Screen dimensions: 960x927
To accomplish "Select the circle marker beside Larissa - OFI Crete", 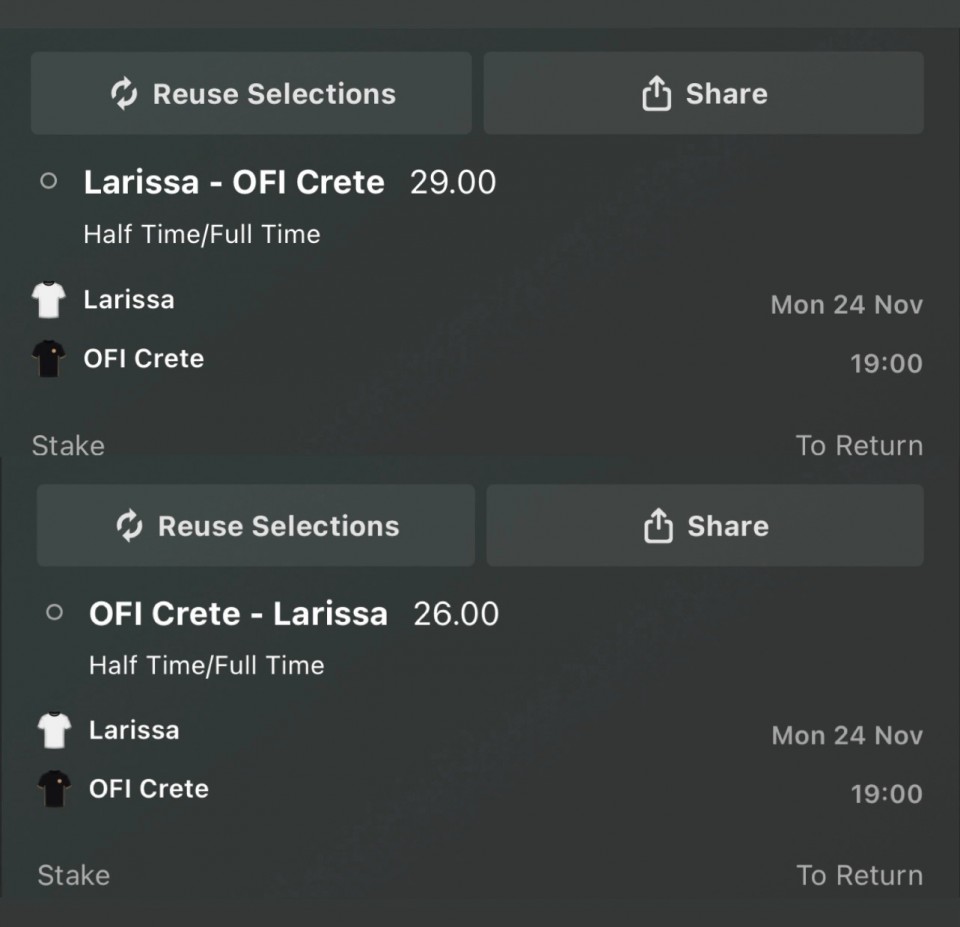I will pos(48,182).
